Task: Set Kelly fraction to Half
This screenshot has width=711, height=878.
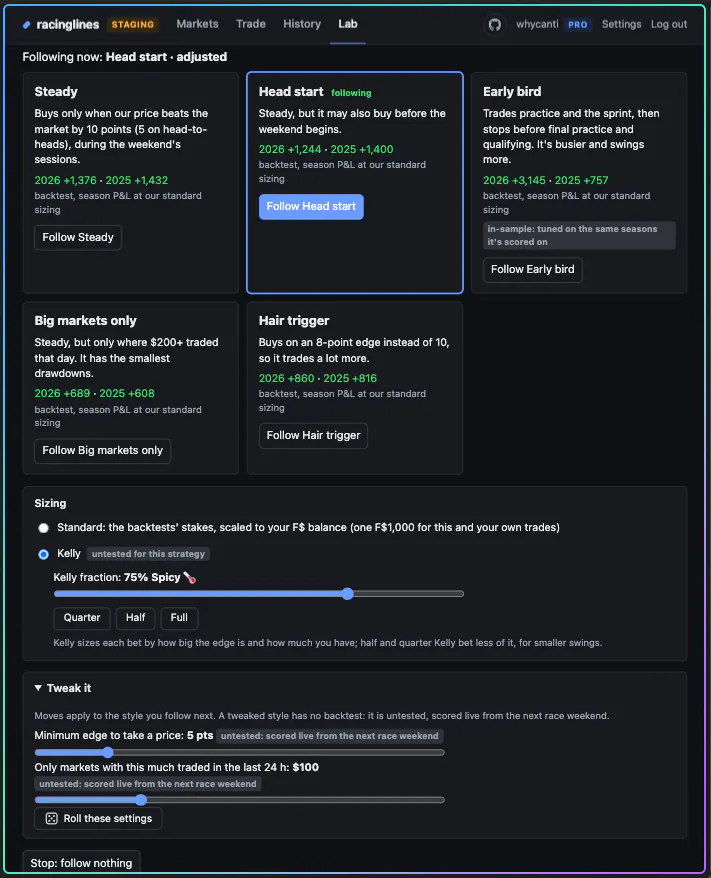Action: [135, 618]
